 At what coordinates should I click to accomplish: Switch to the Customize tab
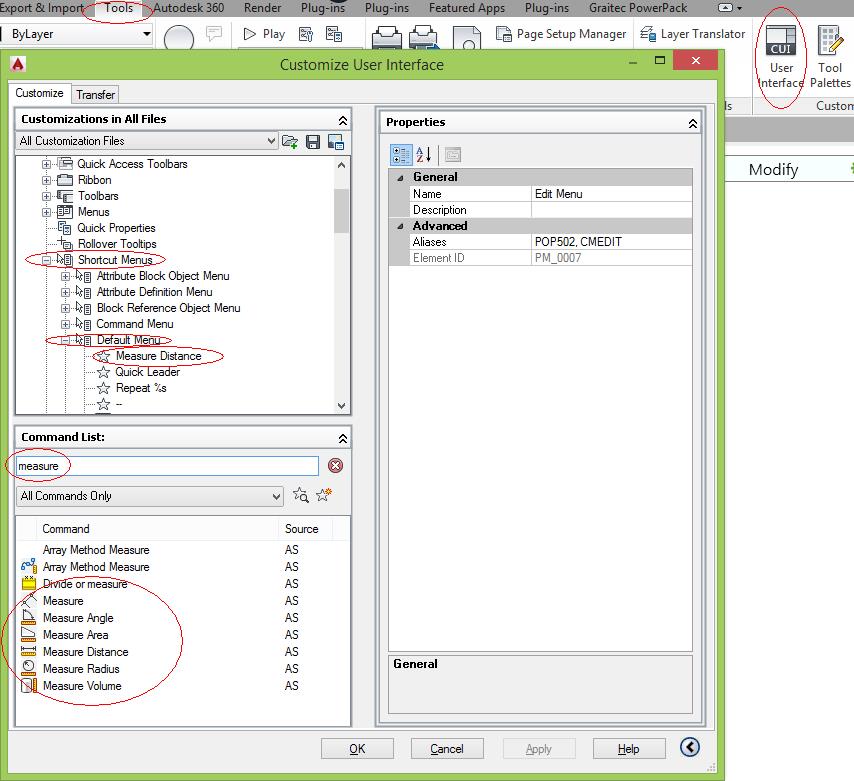pos(39,93)
